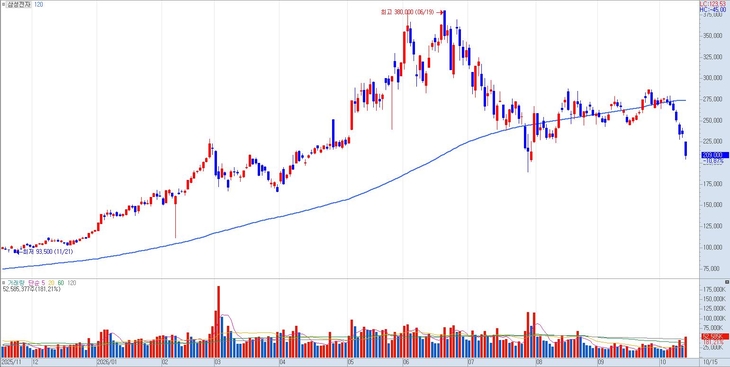The height and width of the screenshot is (367, 730).
Task: Click the 175,000K volume axis label
Action: tap(714, 290)
